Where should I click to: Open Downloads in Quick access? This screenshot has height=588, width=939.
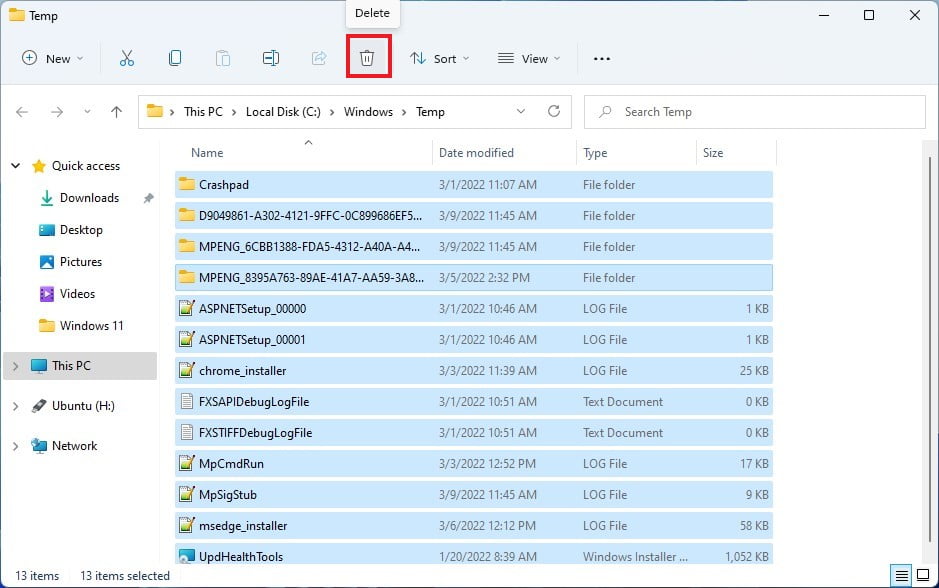tap(89, 198)
